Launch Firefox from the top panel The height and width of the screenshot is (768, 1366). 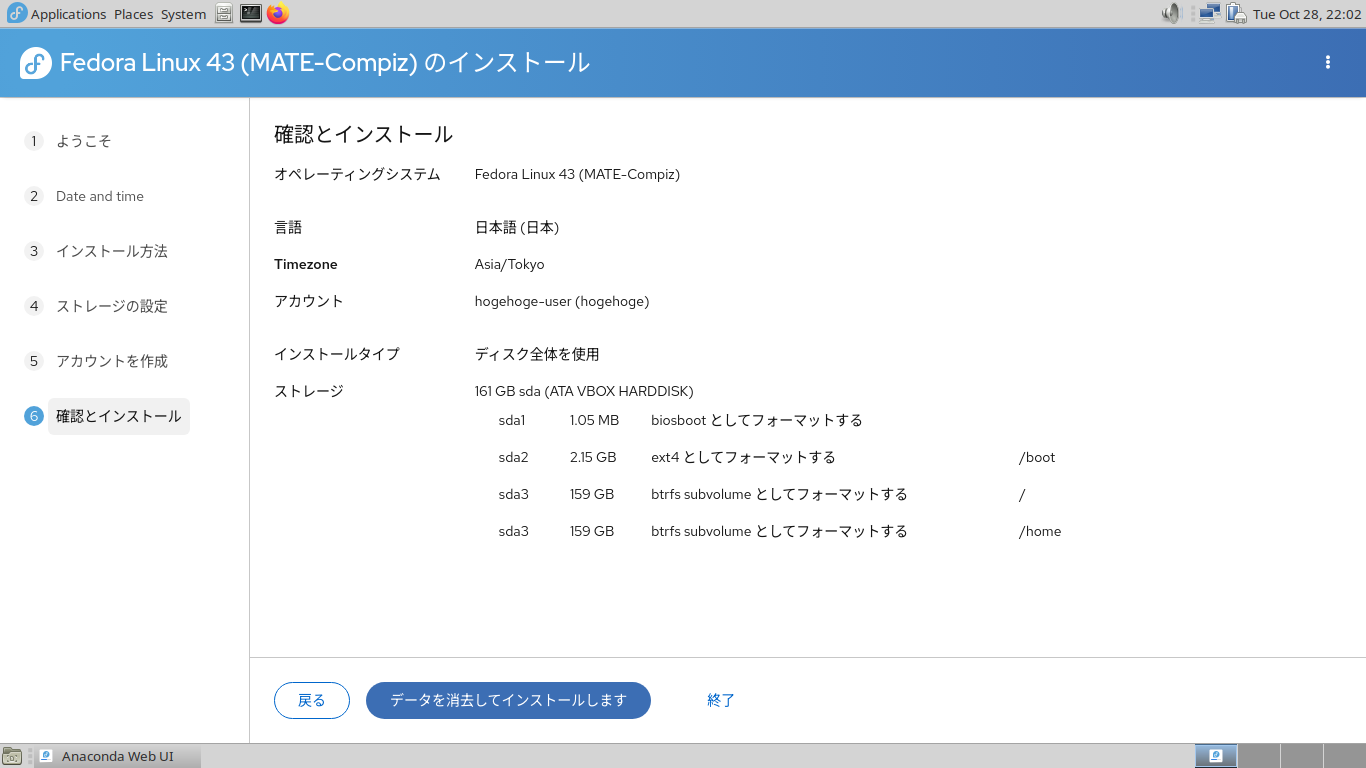click(278, 14)
